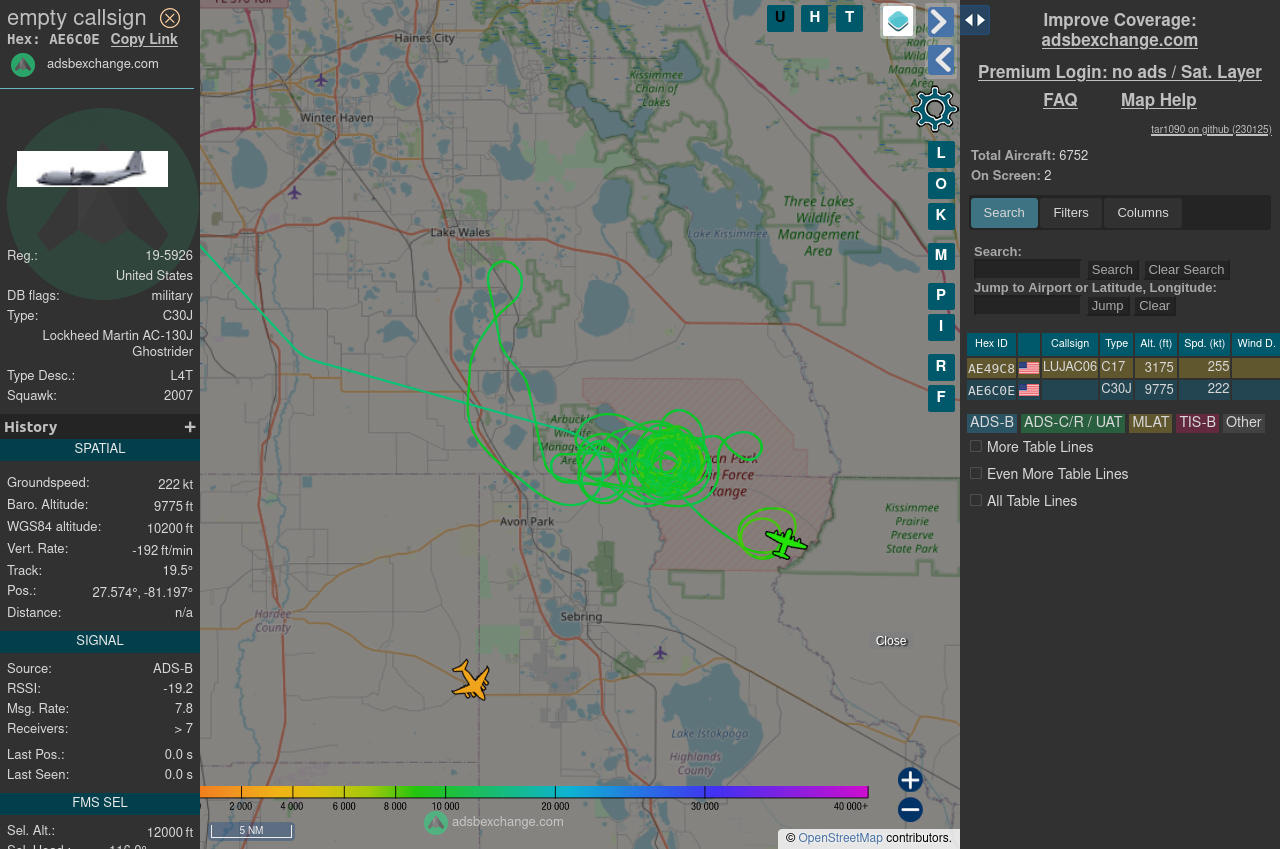
Task: Toggle the sidebar width arrows button
Action: point(975,20)
